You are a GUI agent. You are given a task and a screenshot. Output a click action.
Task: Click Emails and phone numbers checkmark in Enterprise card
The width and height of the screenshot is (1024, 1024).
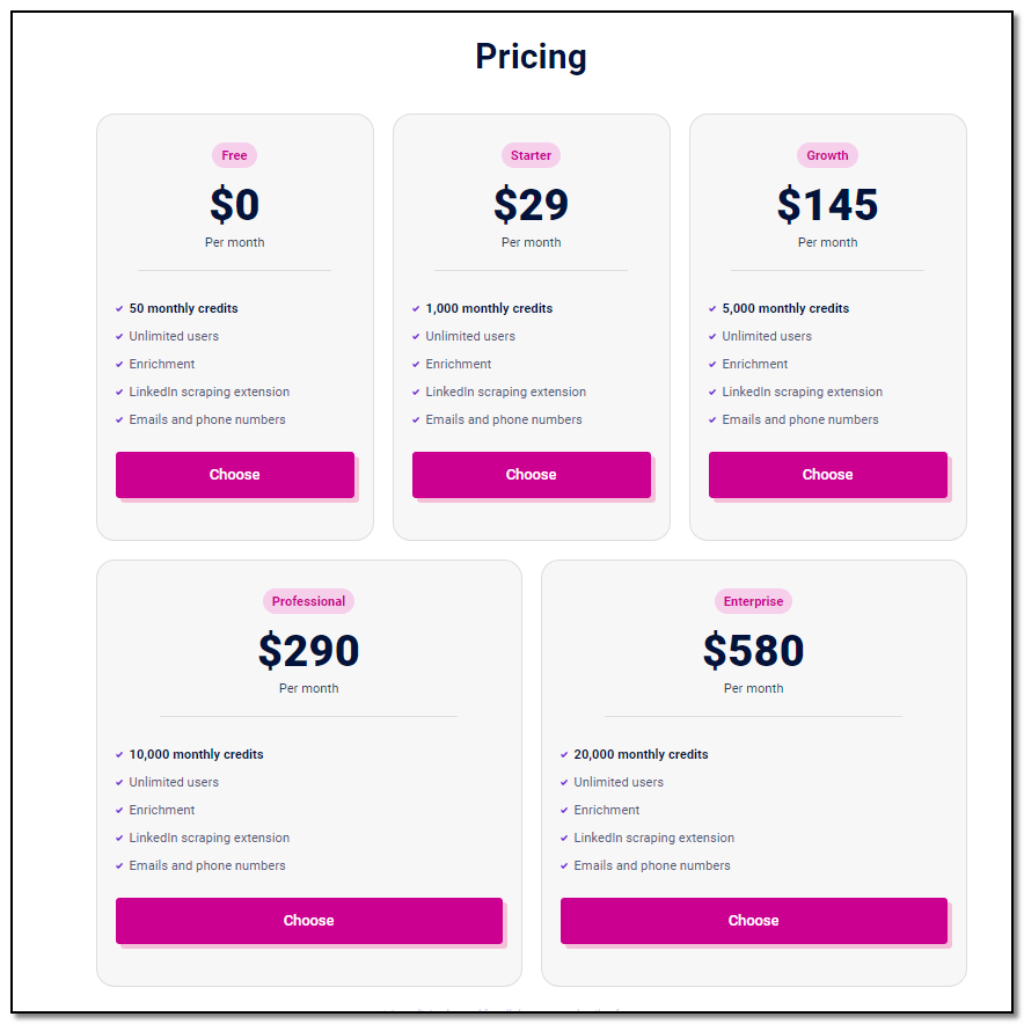coord(564,866)
